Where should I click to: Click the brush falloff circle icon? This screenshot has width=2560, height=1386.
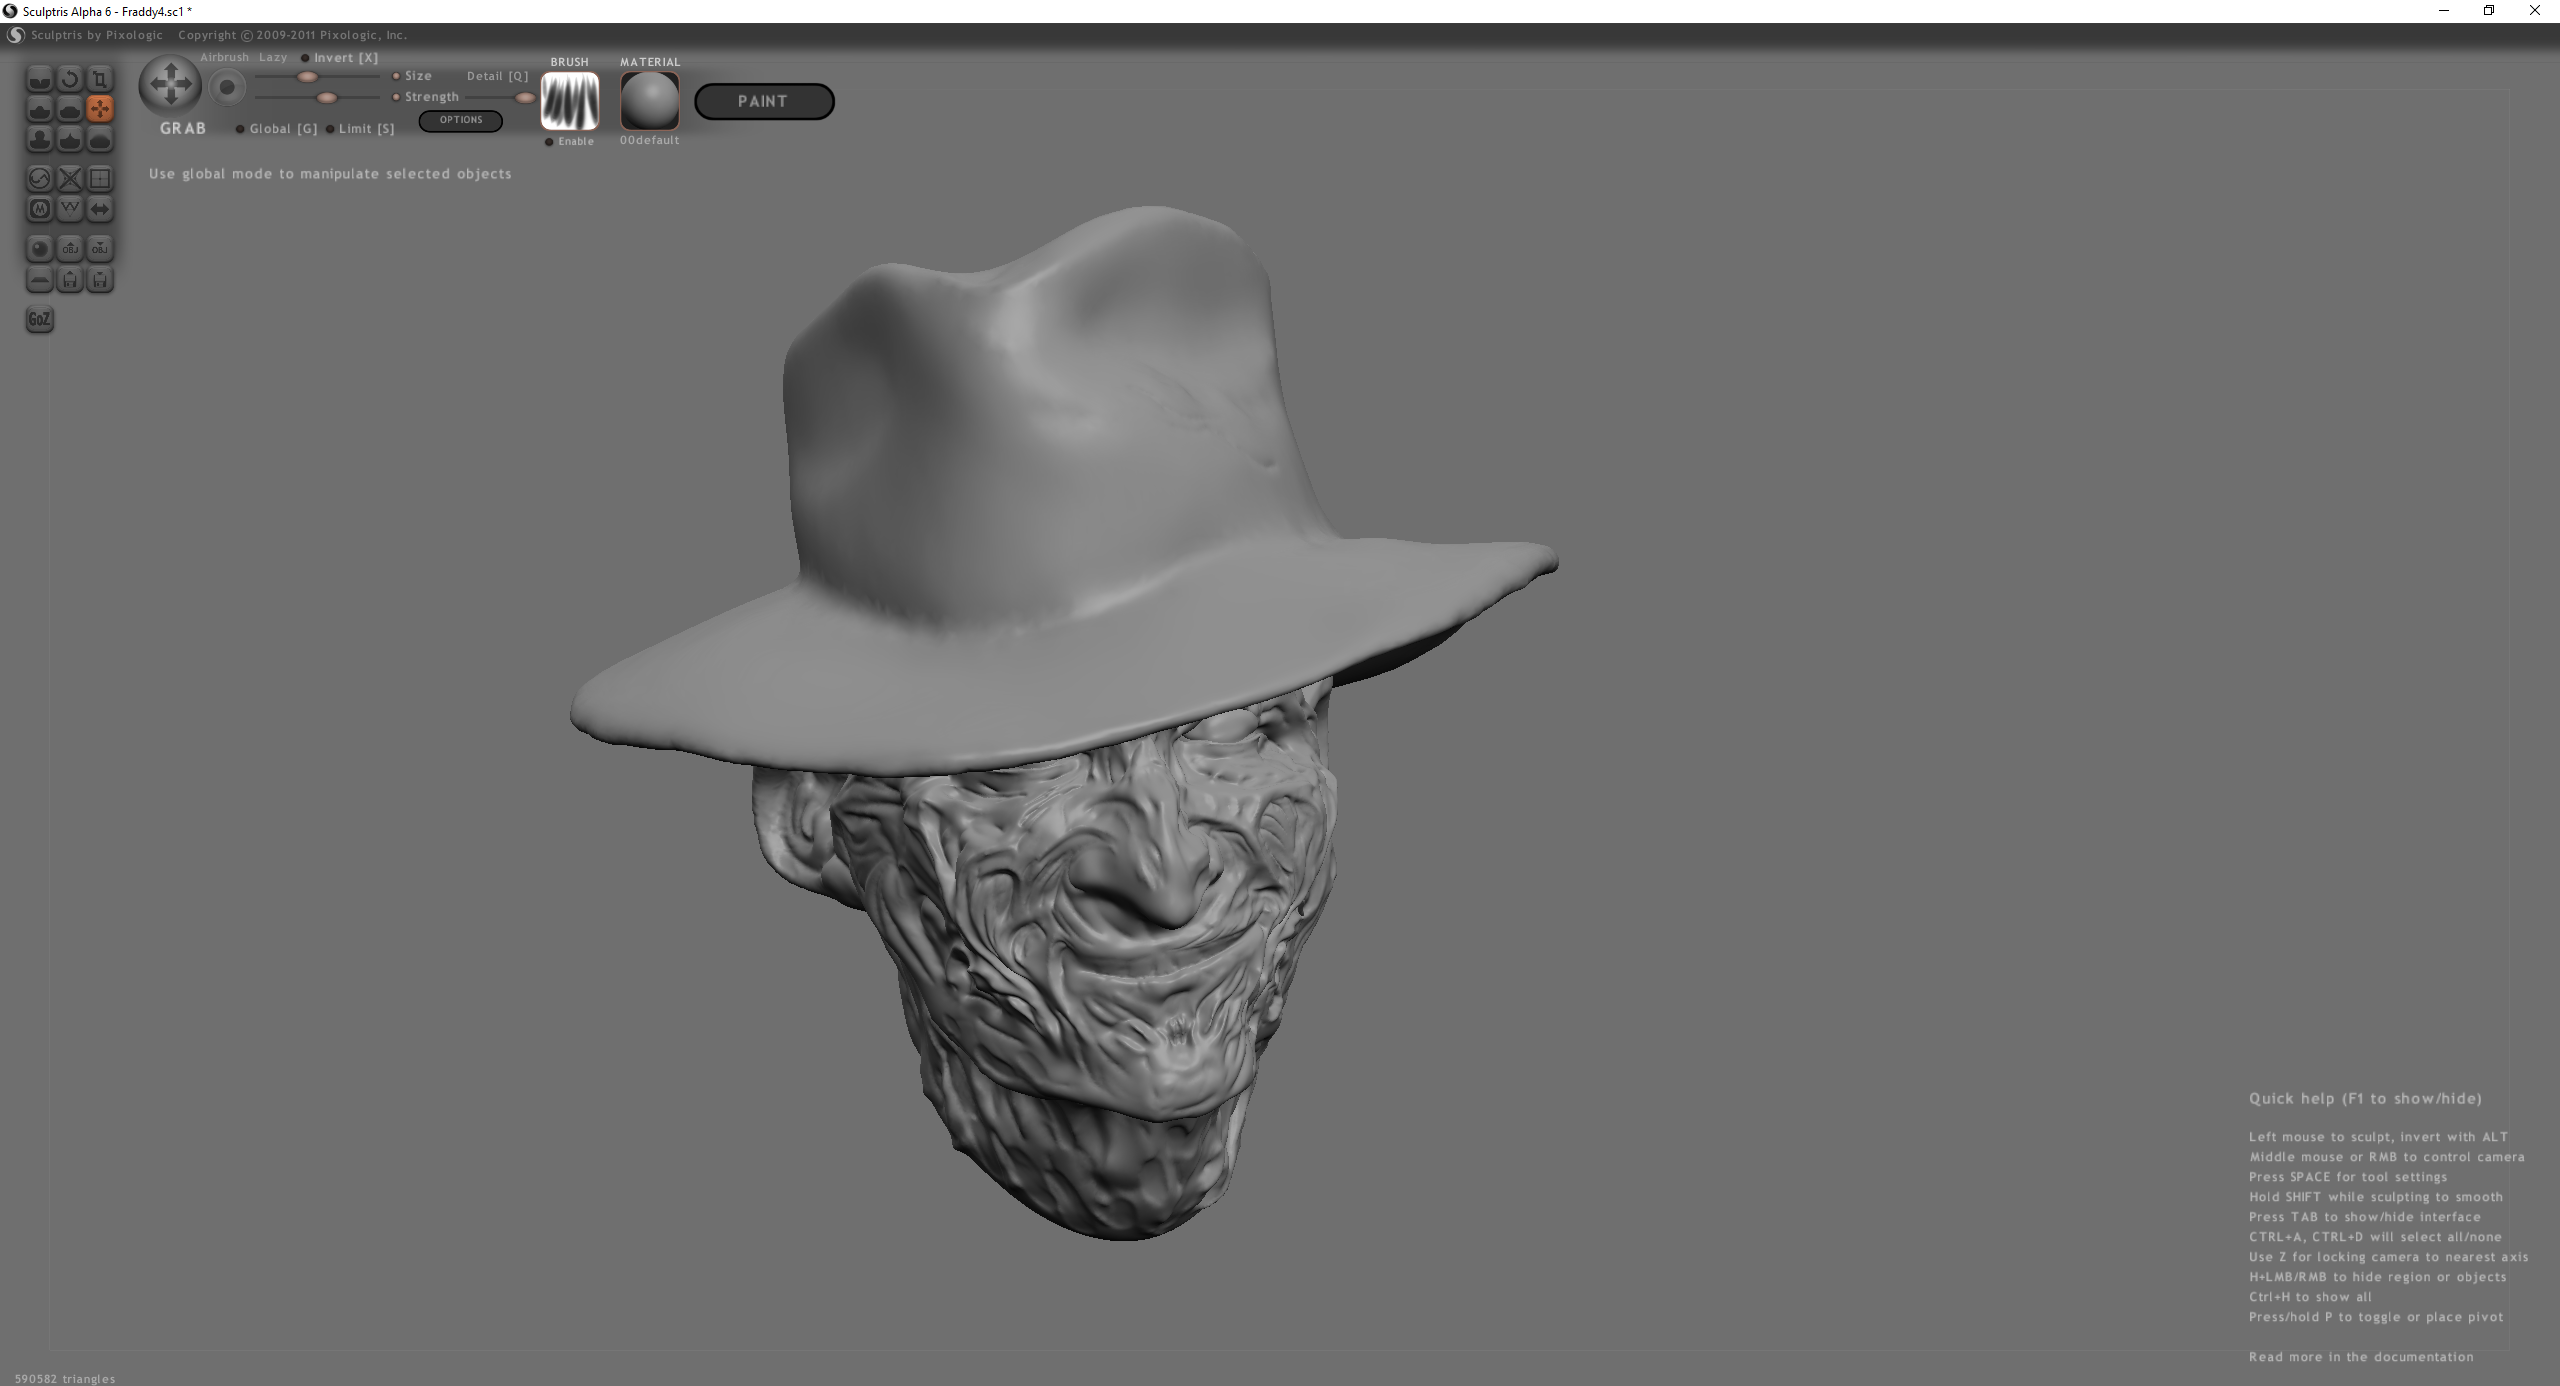pyautogui.click(x=227, y=88)
